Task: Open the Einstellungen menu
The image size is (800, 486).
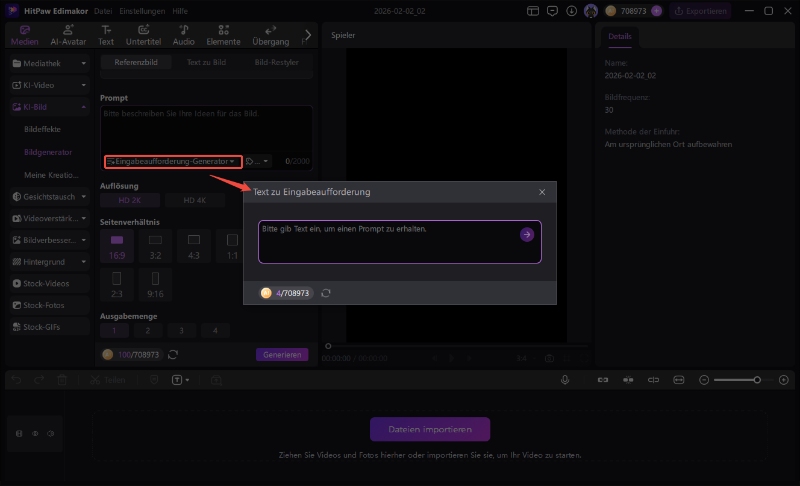Action: pyautogui.click(x=137, y=11)
